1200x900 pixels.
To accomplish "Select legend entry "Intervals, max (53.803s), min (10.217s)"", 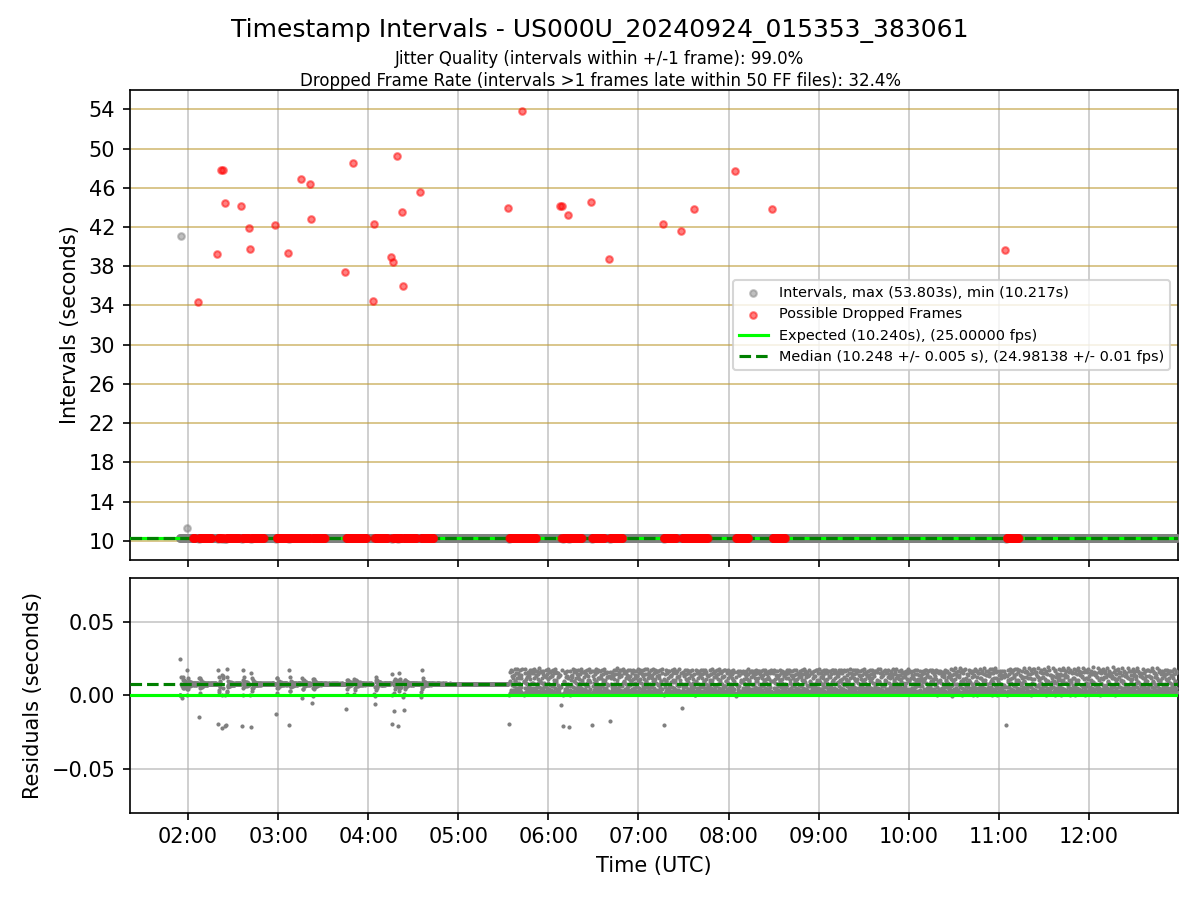I will coord(924,292).
